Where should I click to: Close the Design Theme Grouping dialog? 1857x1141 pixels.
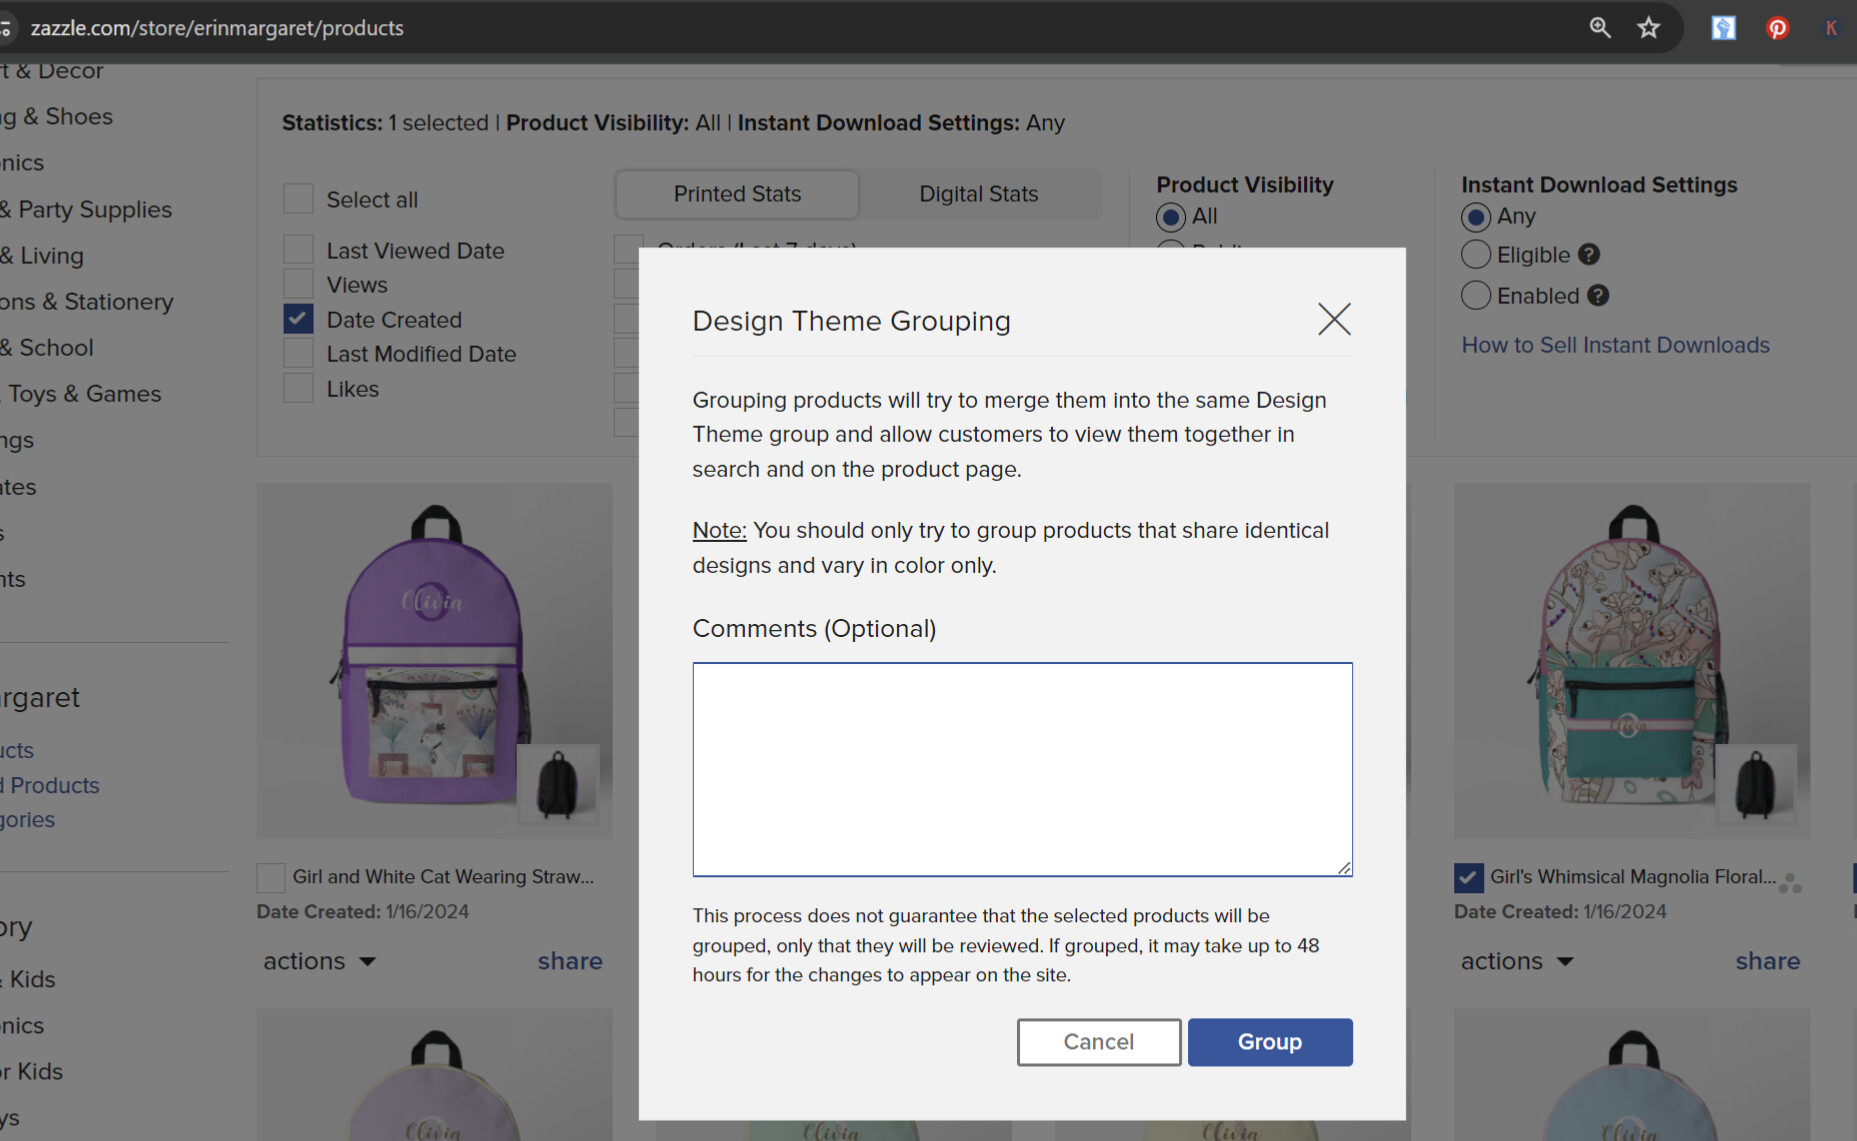1334,320
